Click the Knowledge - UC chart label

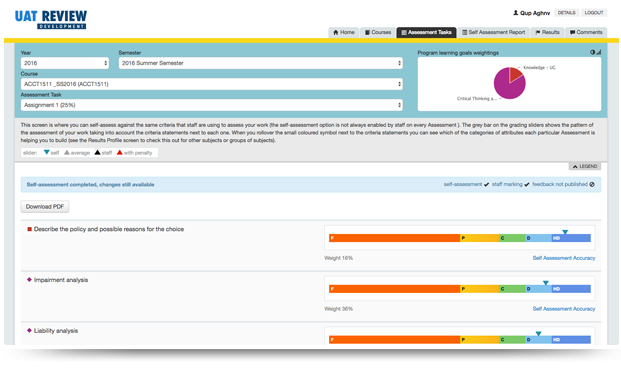(539, 68)
